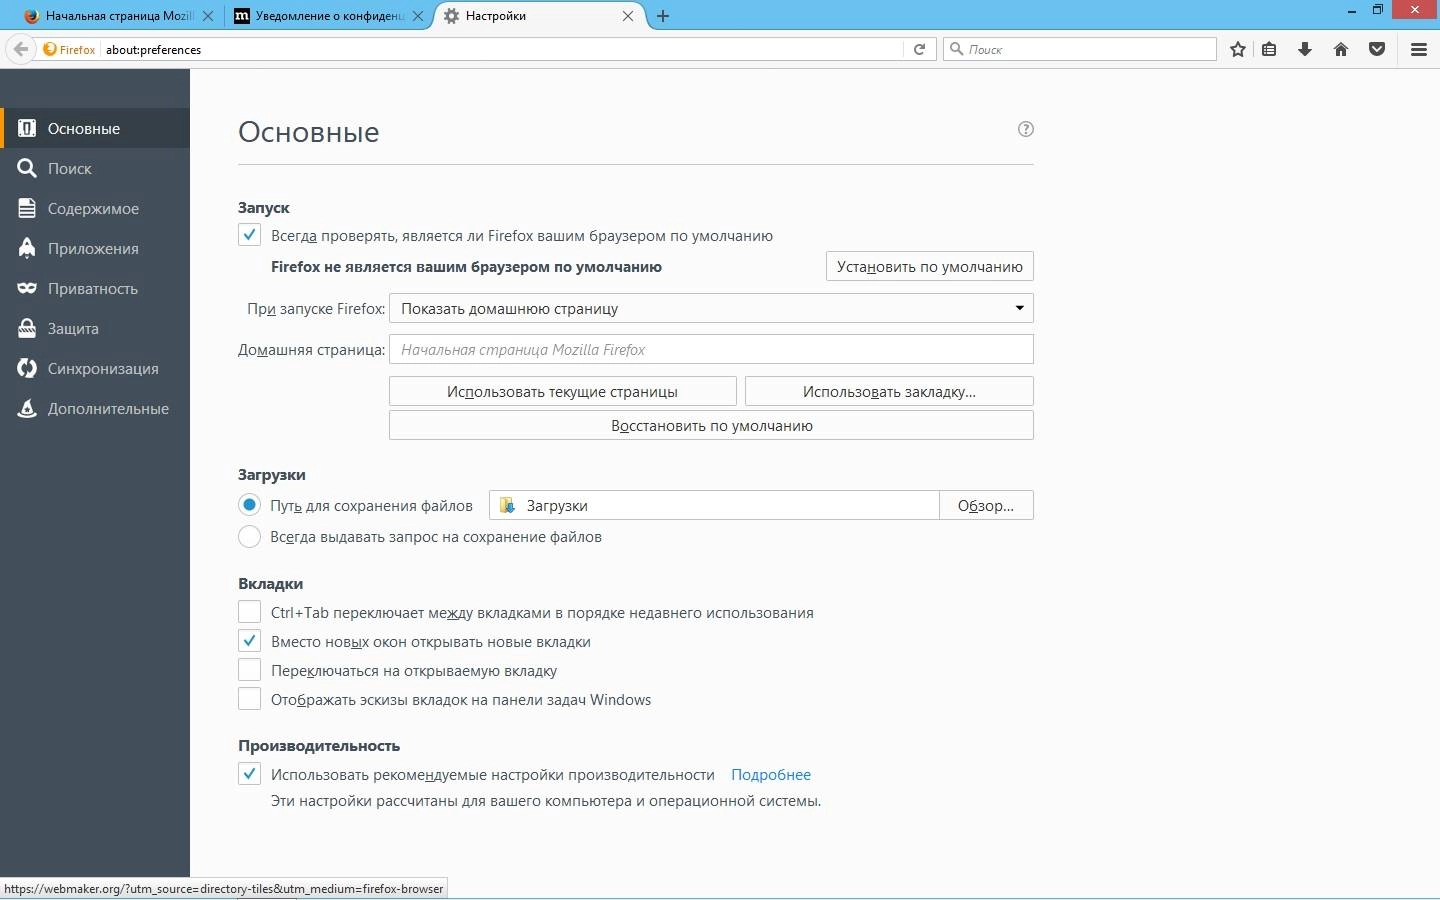Screen dimensions: 1440x900
Task: Show bookmarks list icon in toolbar
Action: pyautogui.click(x=1269, y=49)
